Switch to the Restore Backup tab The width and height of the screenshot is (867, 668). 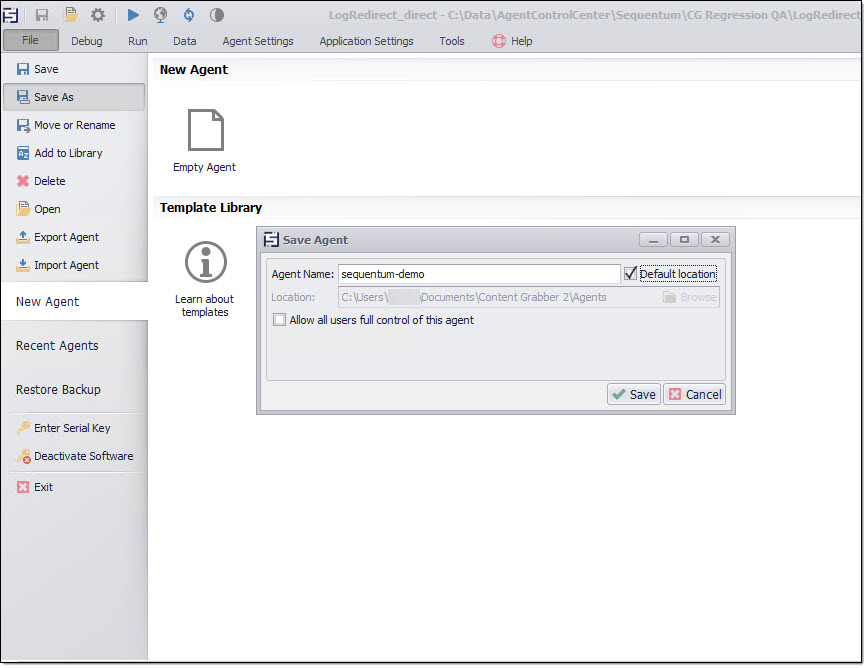(58, 390)
